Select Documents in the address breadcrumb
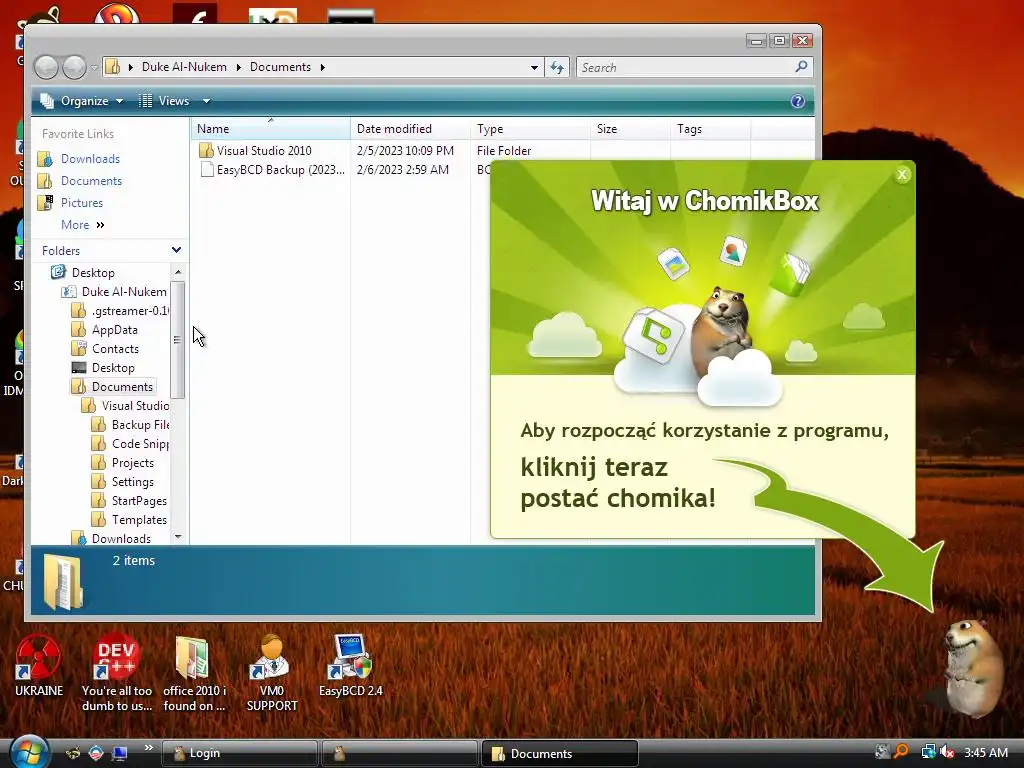The image size is (1024, 768). tap(280, 67)
